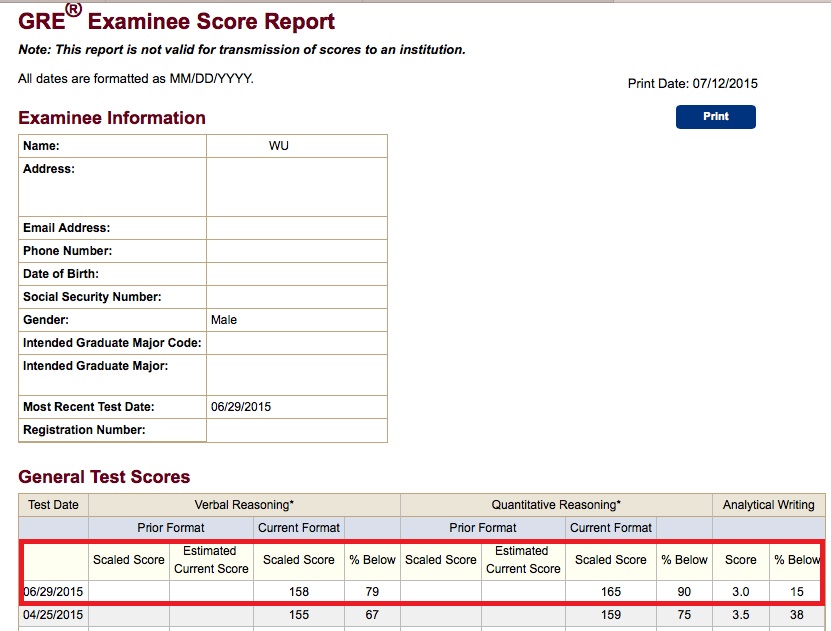The height and width of the screenshot is (631, 831).
Task: Click the Most Recent Test Date: label
Action: coord(89,407)
